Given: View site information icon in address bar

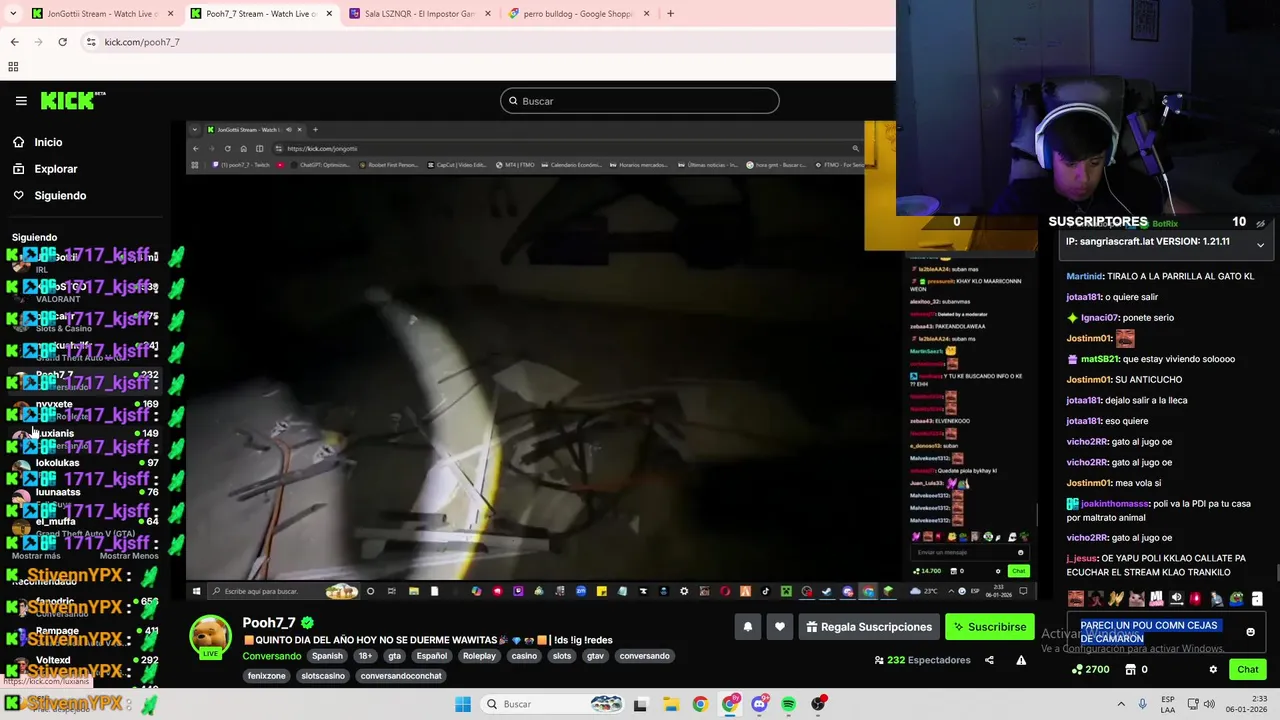Looking at the screenshot, I should click(91, 42).
